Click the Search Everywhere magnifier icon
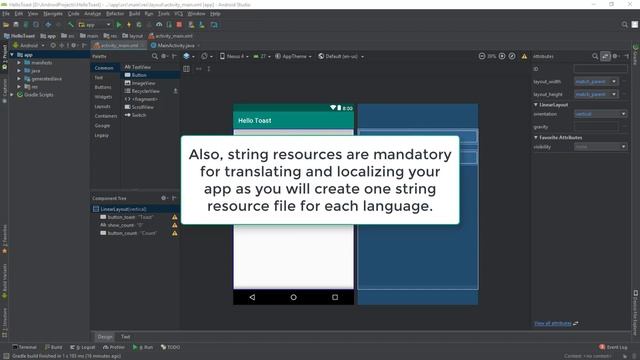The width and height of the screenshot is (640, 360). [x=624, y=25]
